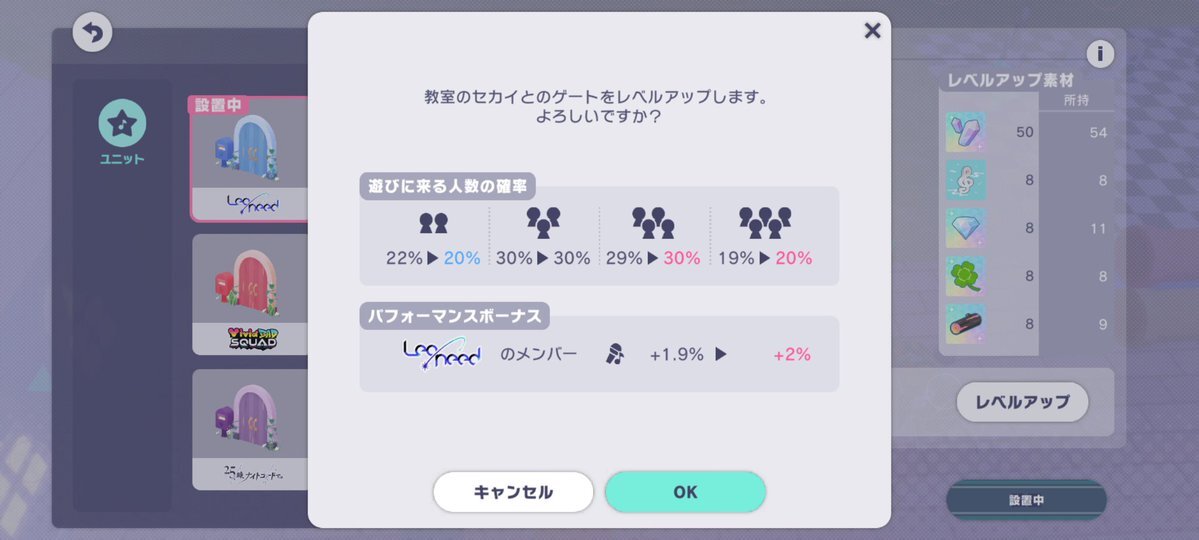This screenshot has width=1199, height=540.
Task: Select the 25時ナイトコード purple gate
Action: click(249, 430)
